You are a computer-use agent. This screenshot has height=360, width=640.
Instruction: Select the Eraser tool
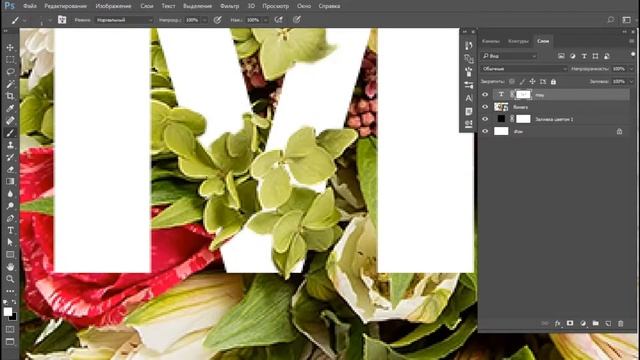pyautogui.click(x=10, y=169)
